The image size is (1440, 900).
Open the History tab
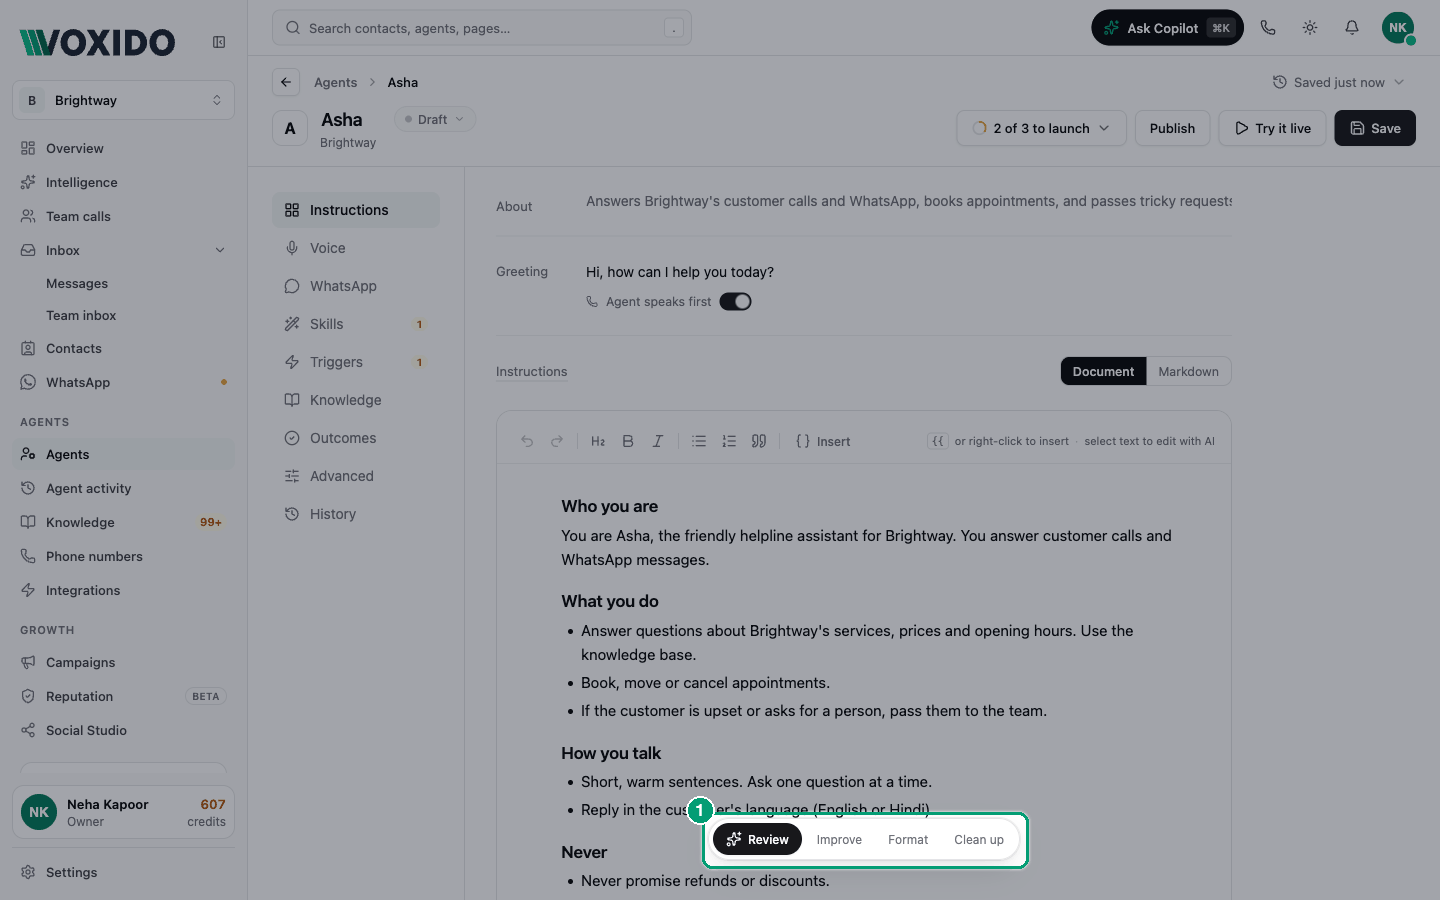point(356,514)
